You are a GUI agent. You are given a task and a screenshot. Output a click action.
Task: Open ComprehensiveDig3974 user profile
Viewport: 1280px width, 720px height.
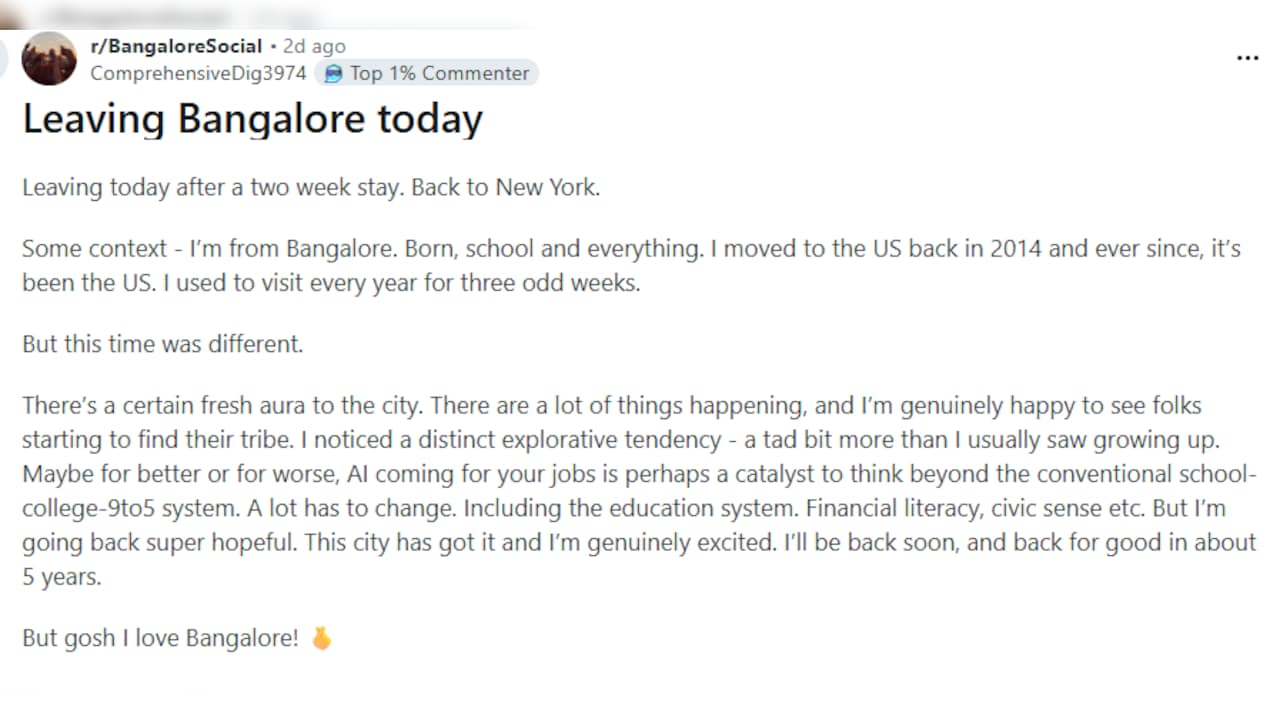[x=198, y=73]
